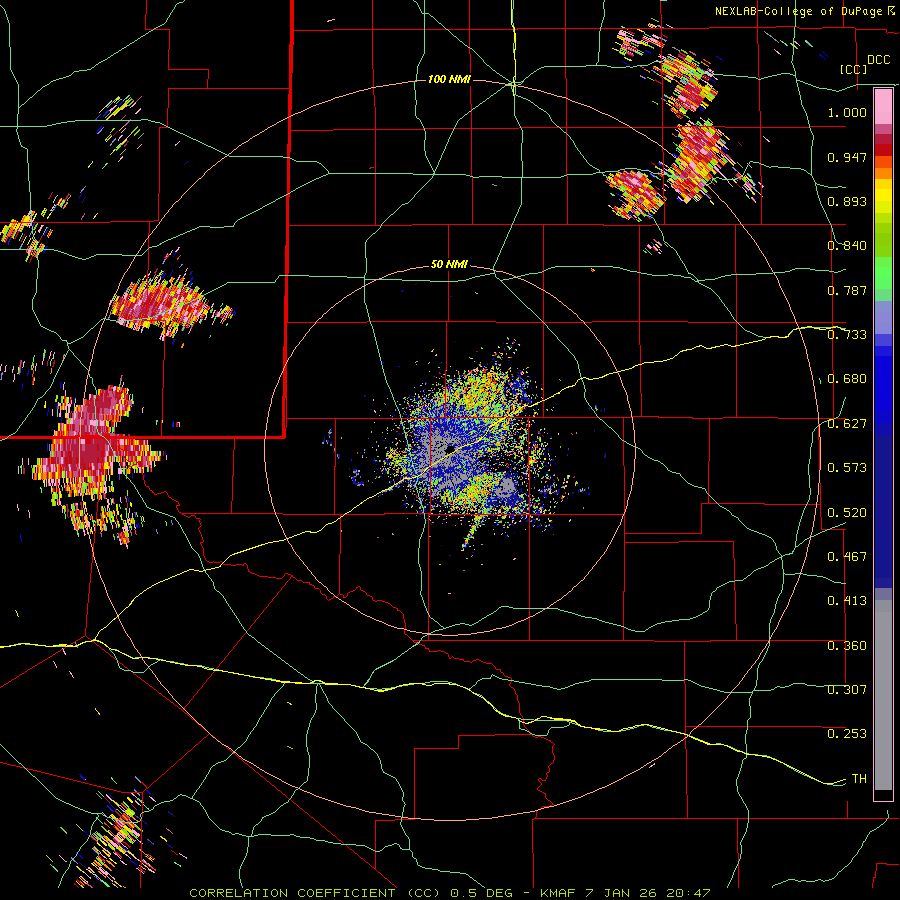
Task: Click the NEXLAB-College of DuPage credit text
Action: pyautogui.click(x=799, y=11)
